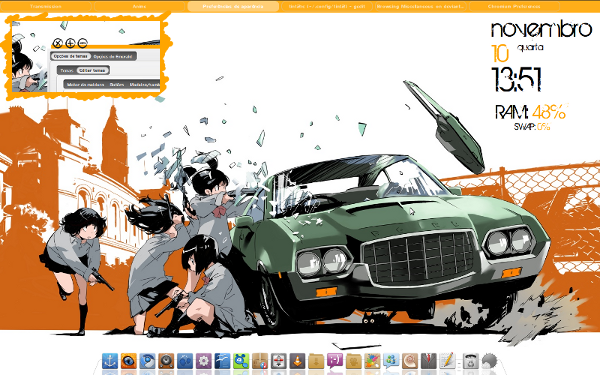The width and height of the screenshot is (600, 375).
Task: Launch the green Mickey face dock icon
Action: (x=241, y=361)
